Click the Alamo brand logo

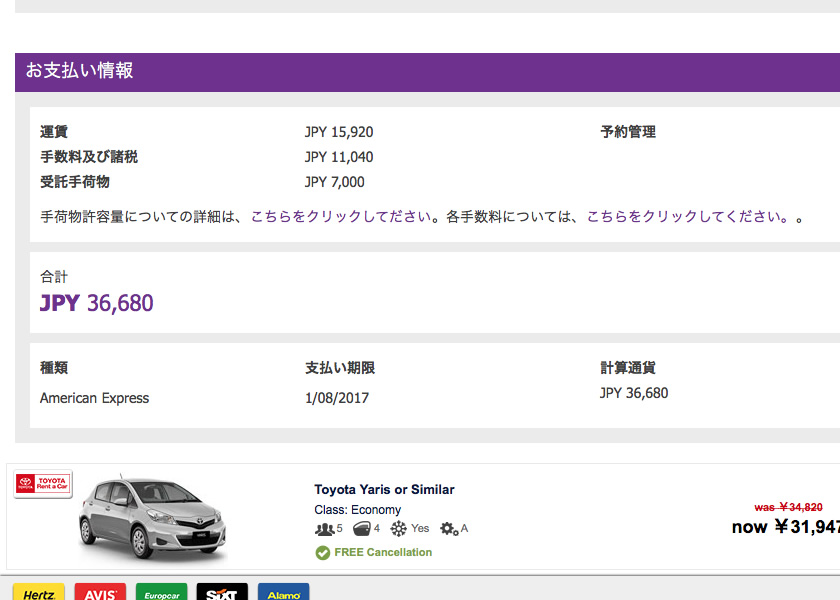click(x=283, y=591)
